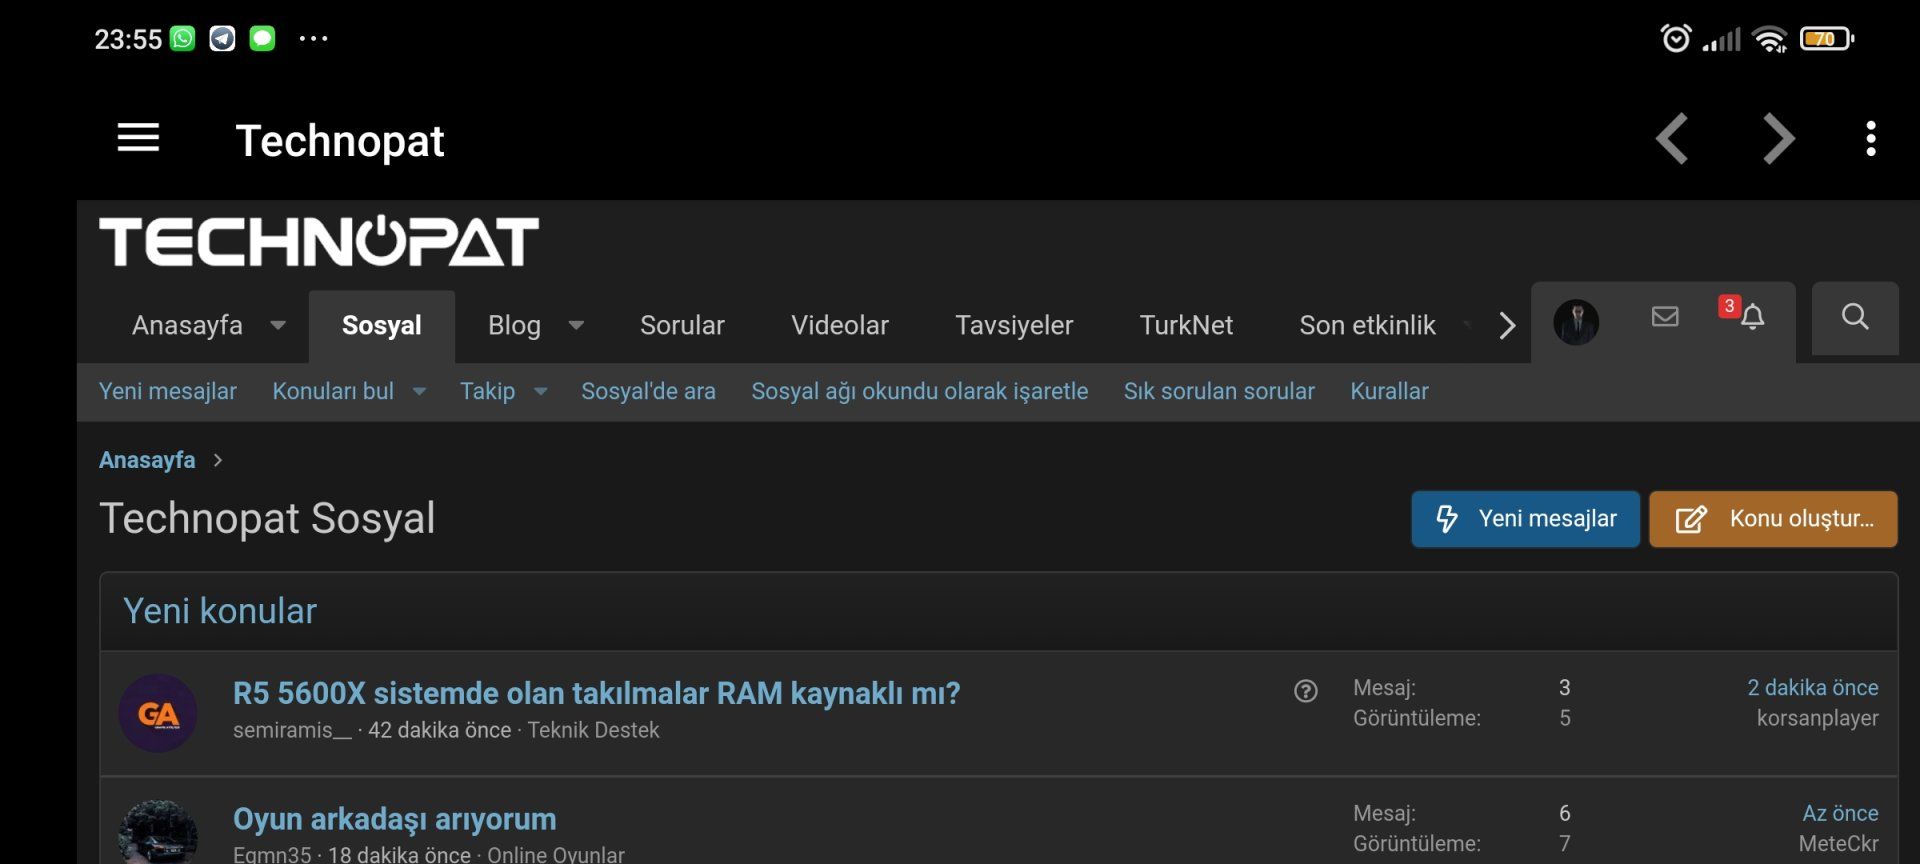Viewport: 1920px width, 864px height.
Task: Open korsanplayer's profile link
Action: 1817,718
